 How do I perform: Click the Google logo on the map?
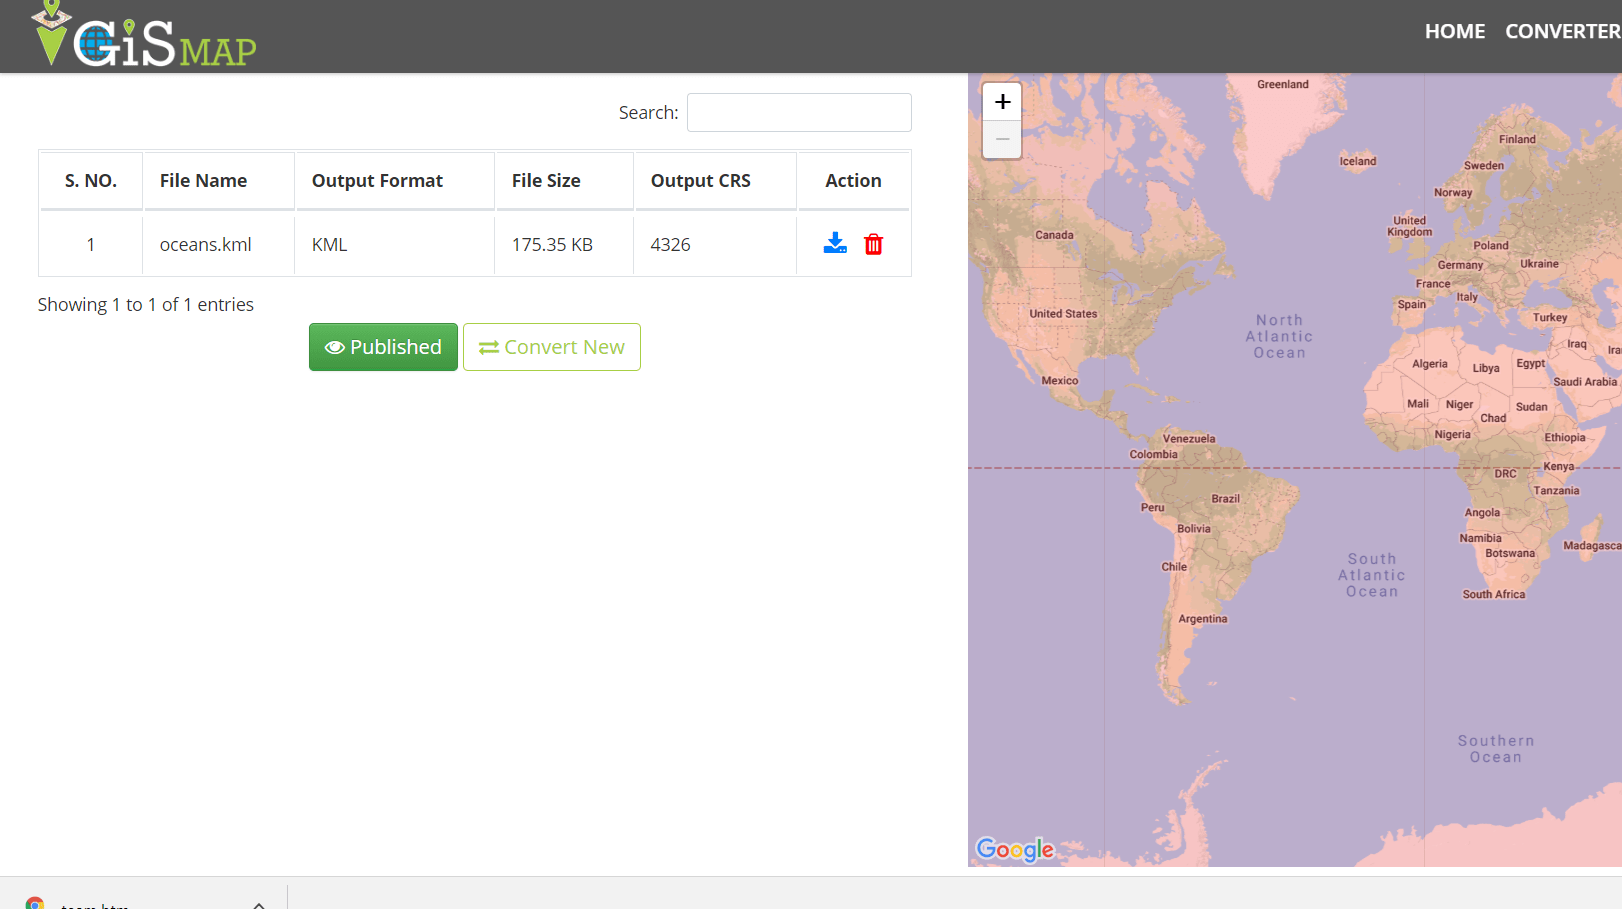[1015, 850]
